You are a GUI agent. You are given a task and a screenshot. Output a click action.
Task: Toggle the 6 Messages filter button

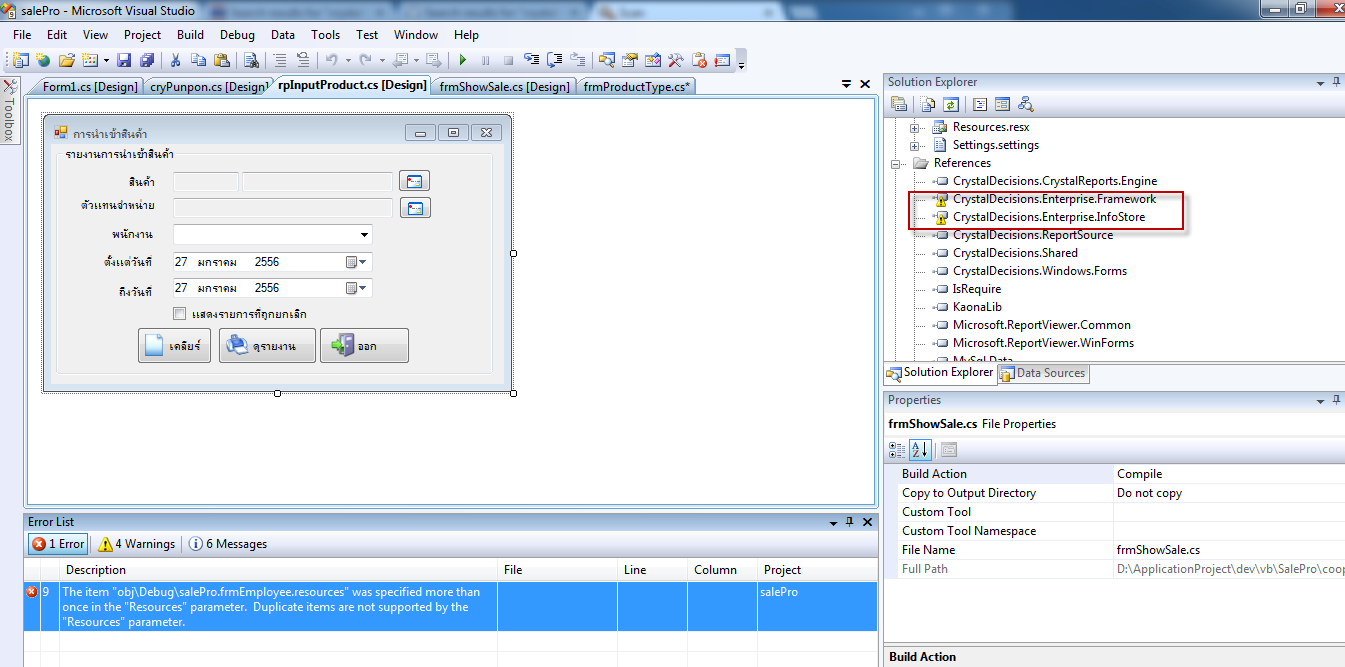228,544
